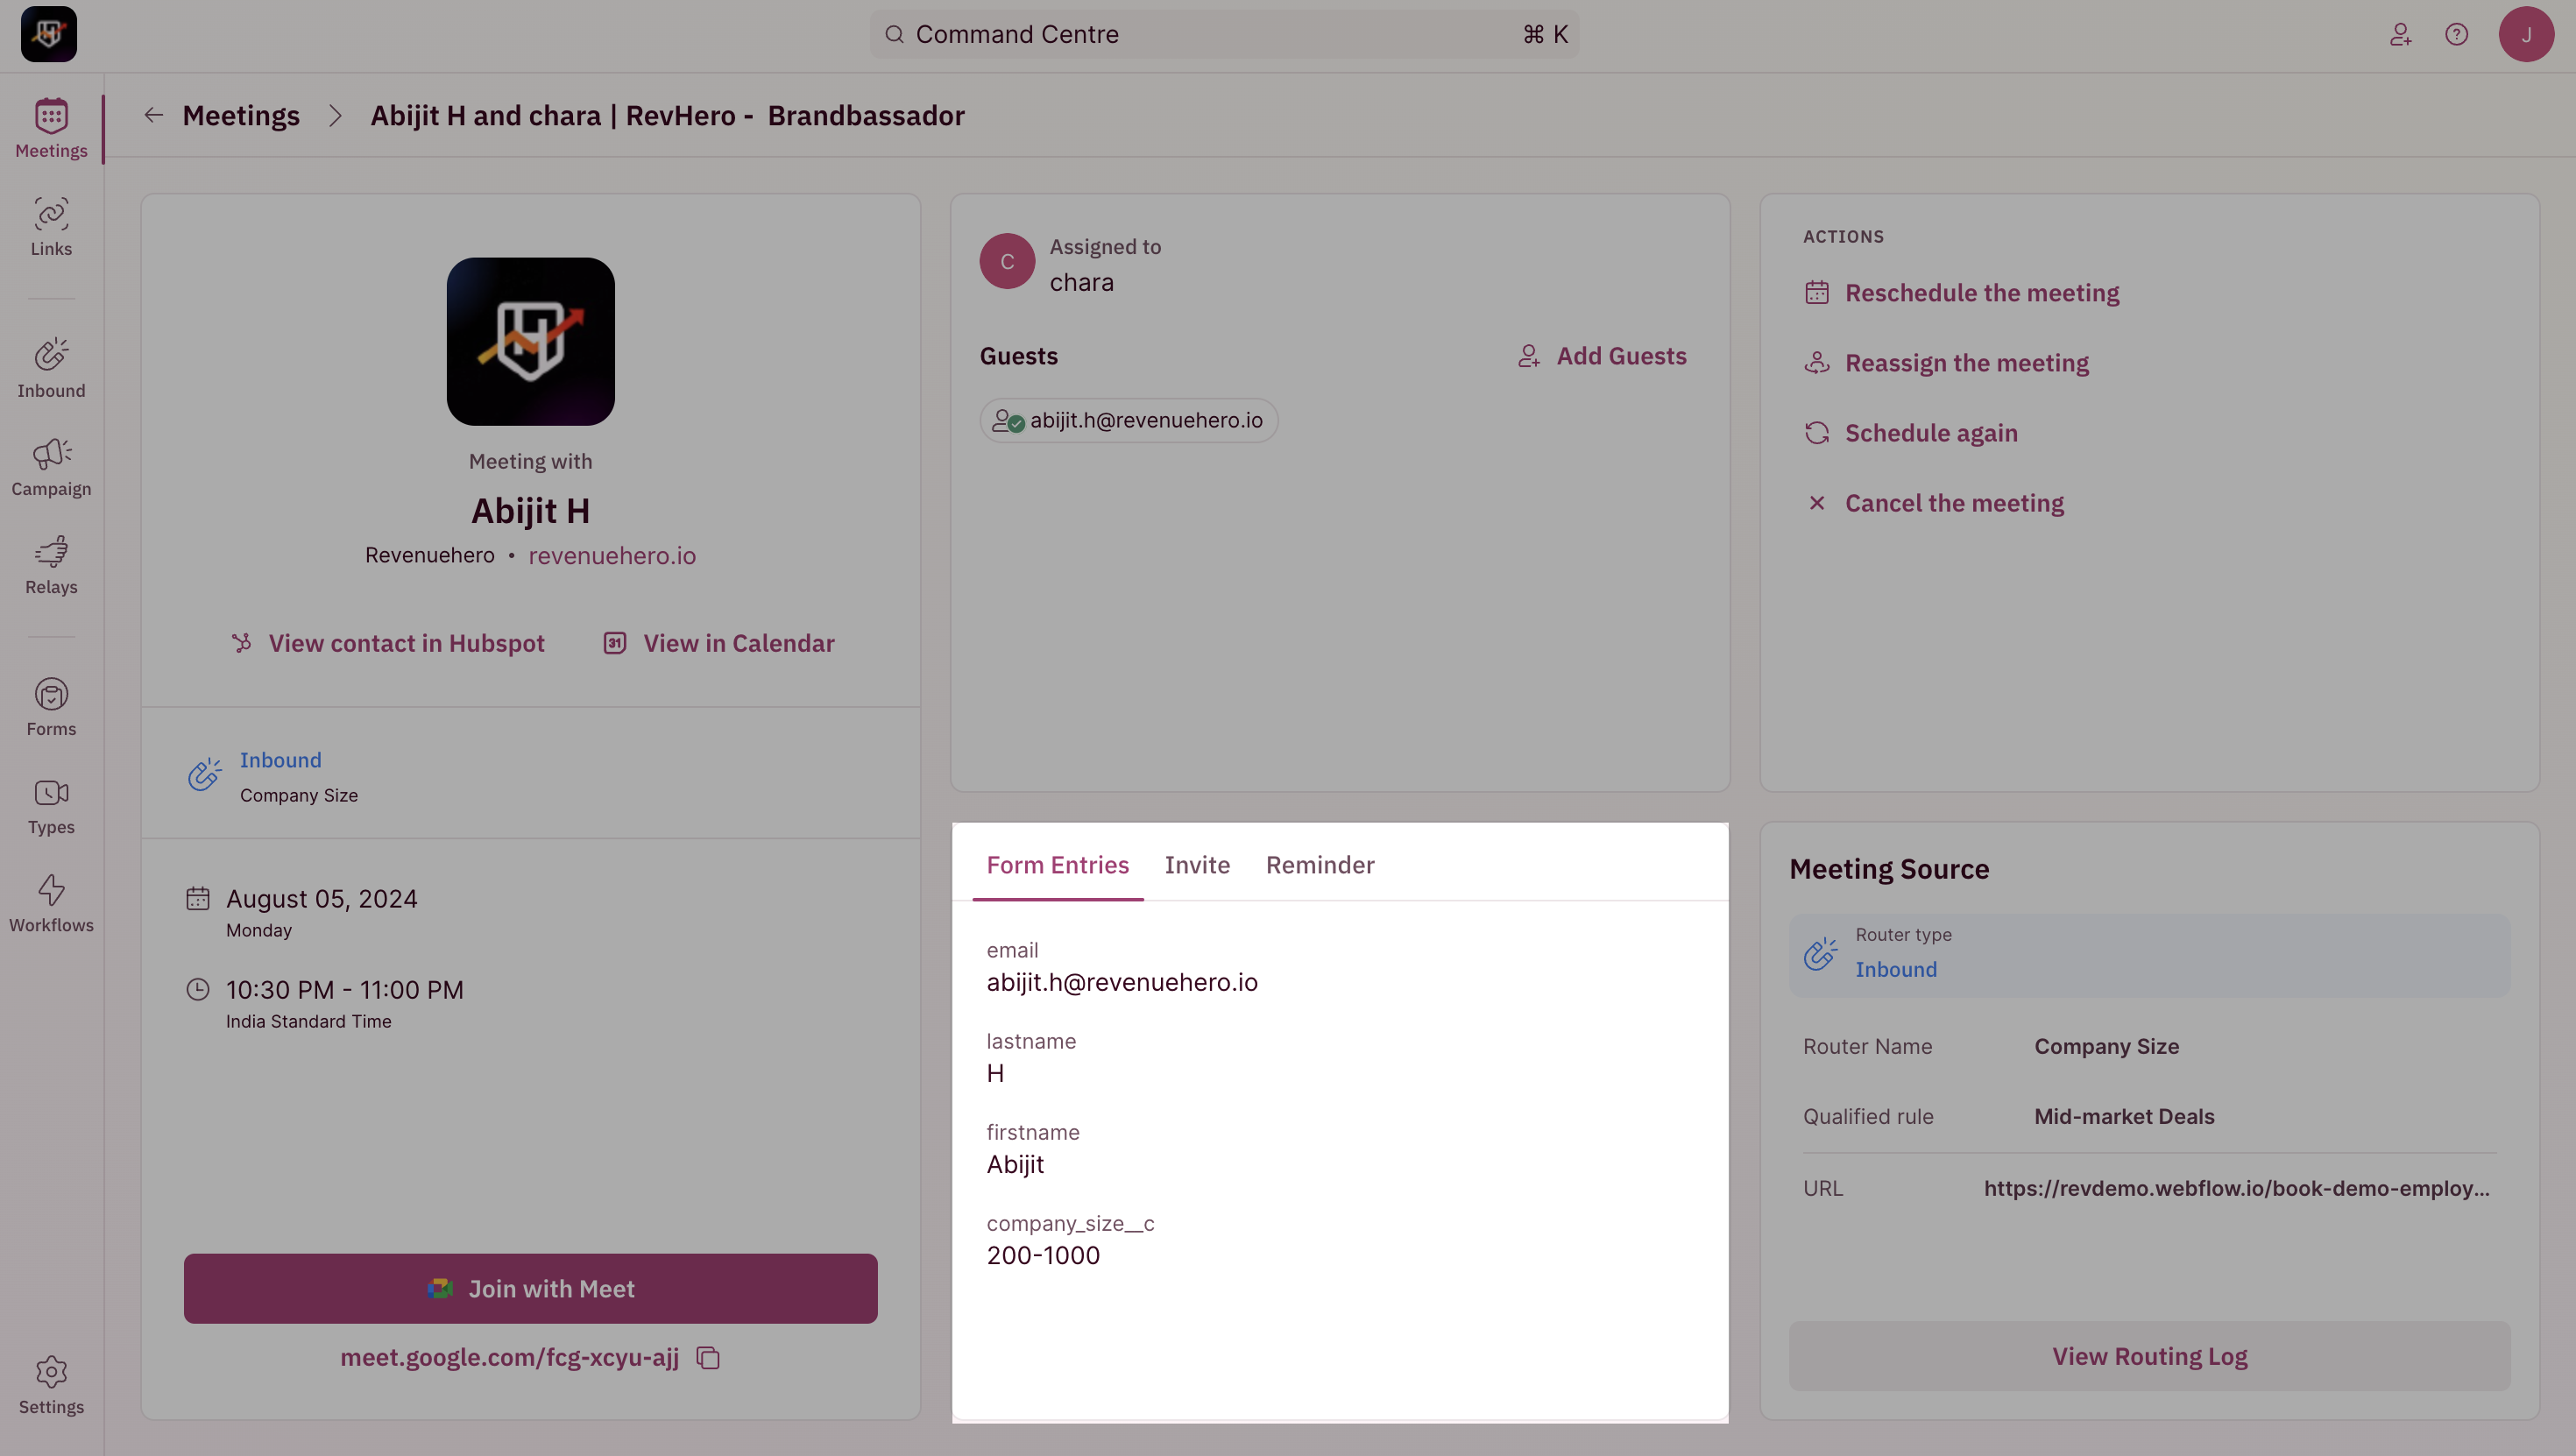The image size is (2576, 1456).
Task: Click Reschedule the meeting
Action: point(1982,292)
